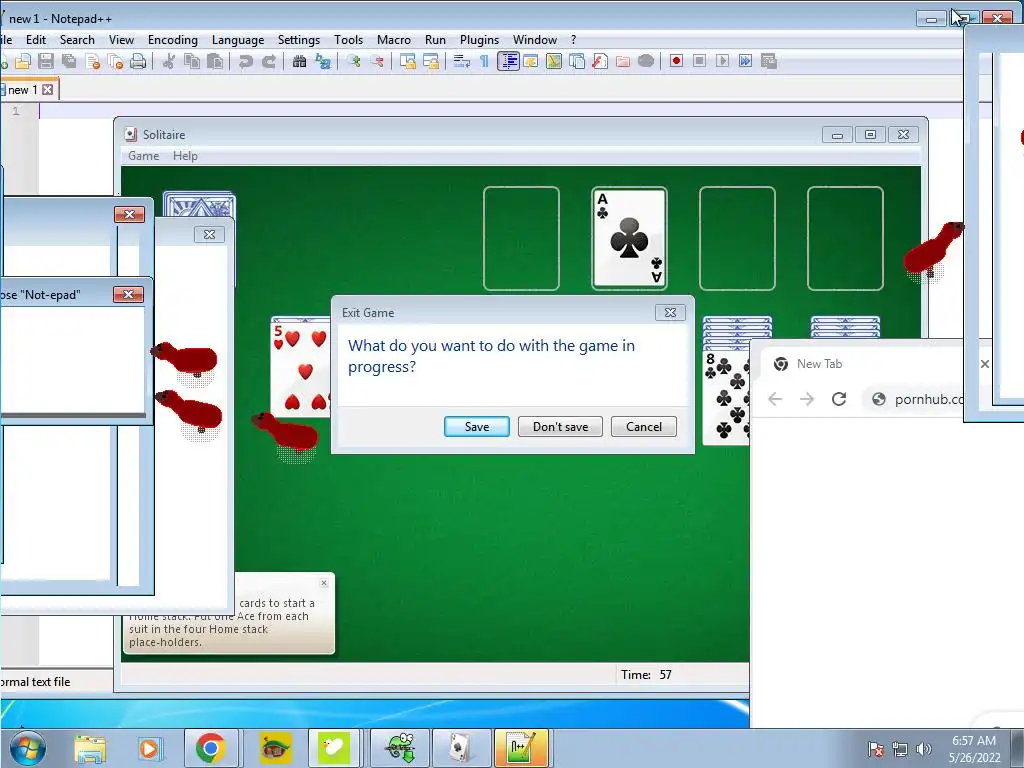Open Solitaire from the taskbar cards icon
Viewport: 1024px width, 768px height.
(461, 748)
